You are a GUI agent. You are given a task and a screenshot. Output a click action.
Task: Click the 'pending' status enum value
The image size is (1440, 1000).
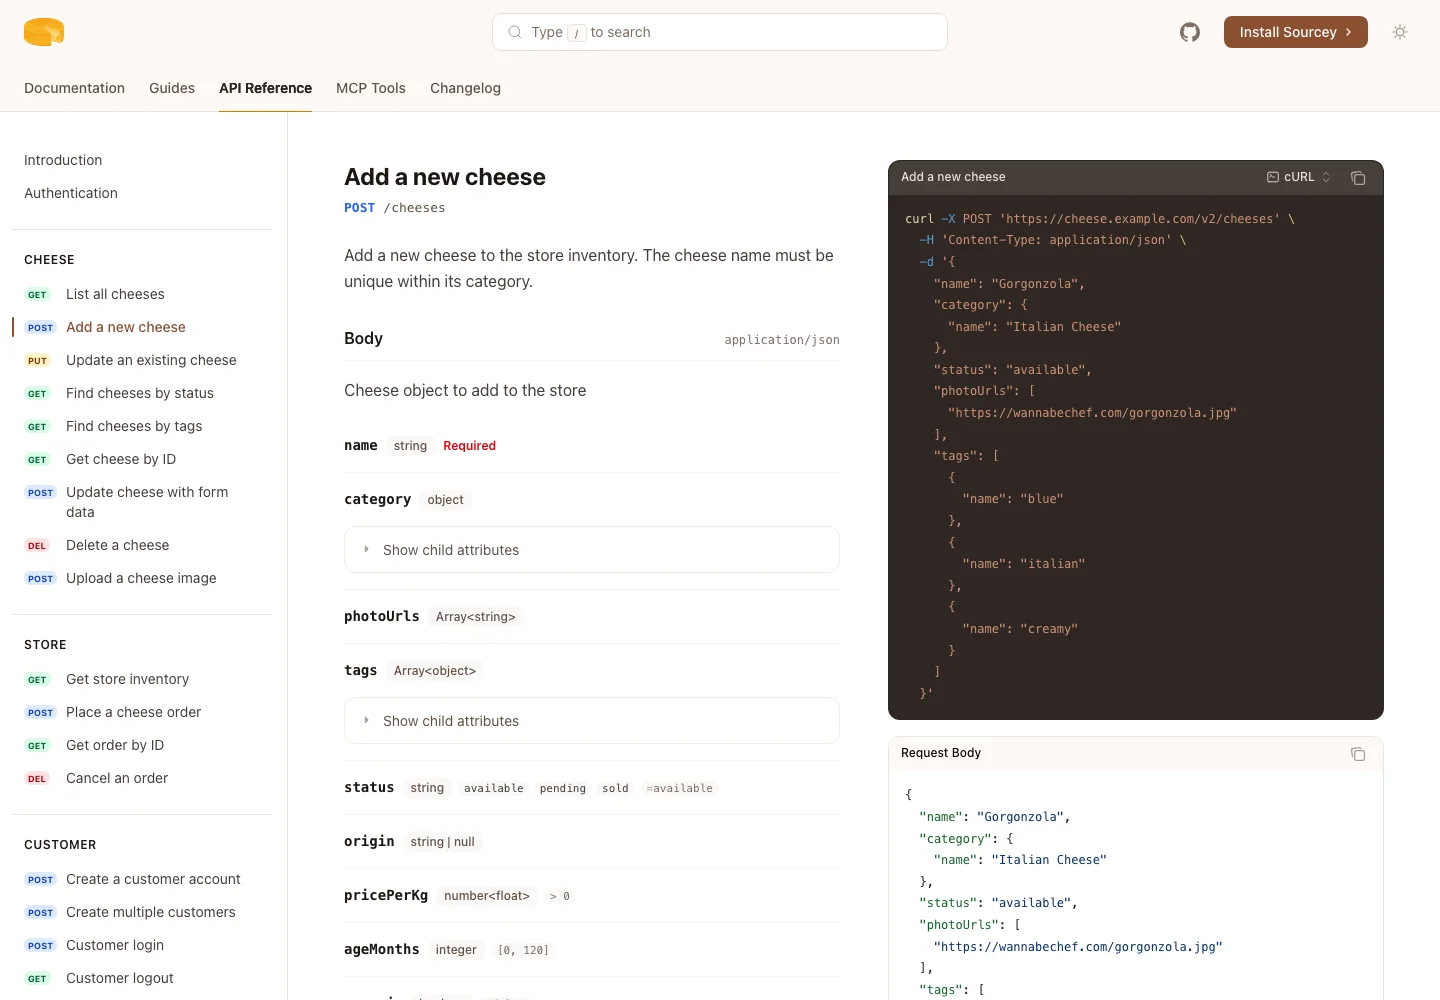562,788
